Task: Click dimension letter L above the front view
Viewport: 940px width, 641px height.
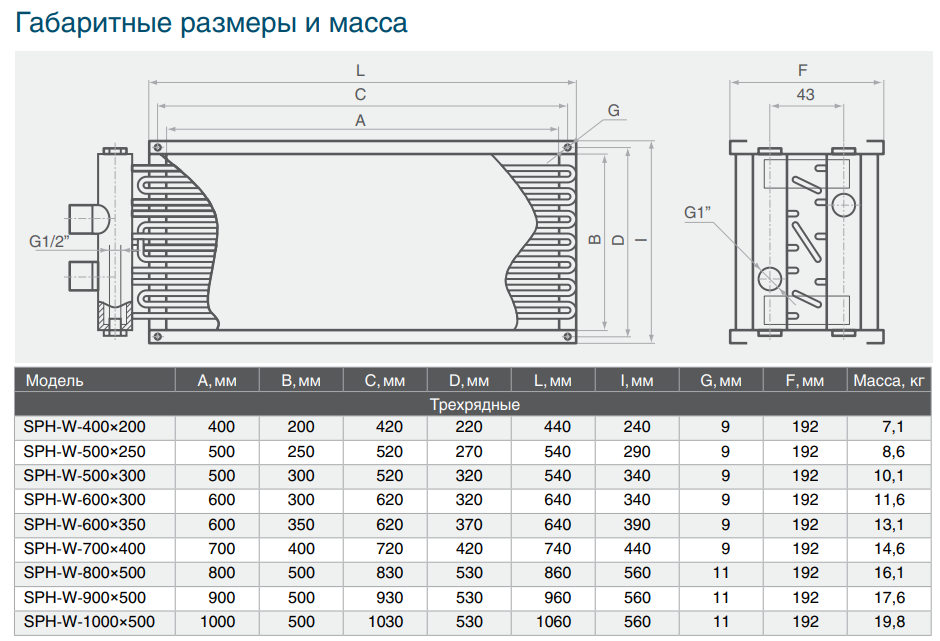Action: [x=360, y=70]
